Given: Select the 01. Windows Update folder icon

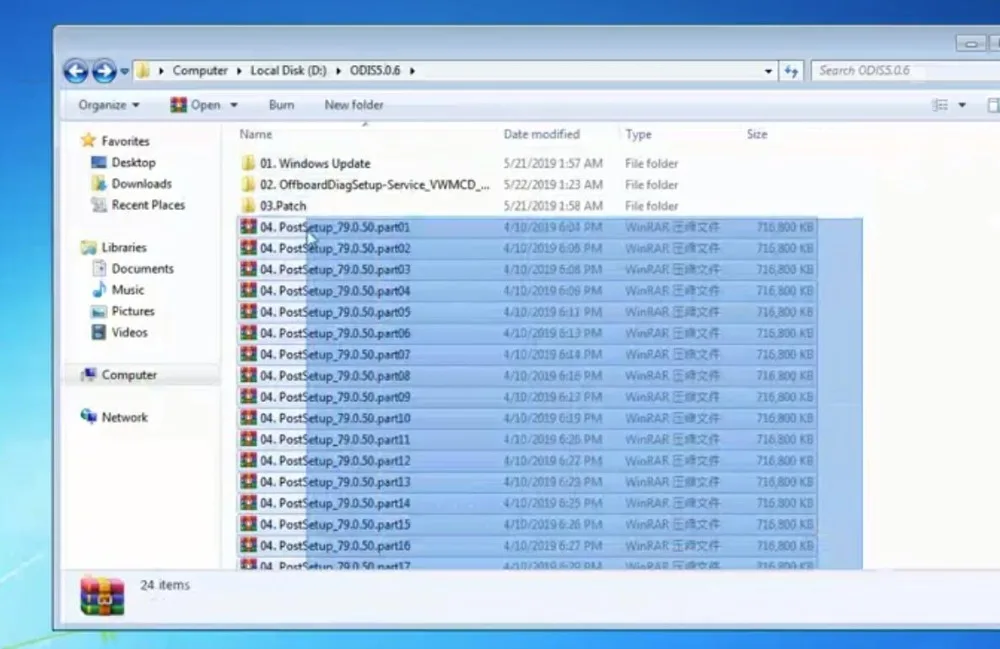Looking at the screenshot, I should tap(248, 163).
